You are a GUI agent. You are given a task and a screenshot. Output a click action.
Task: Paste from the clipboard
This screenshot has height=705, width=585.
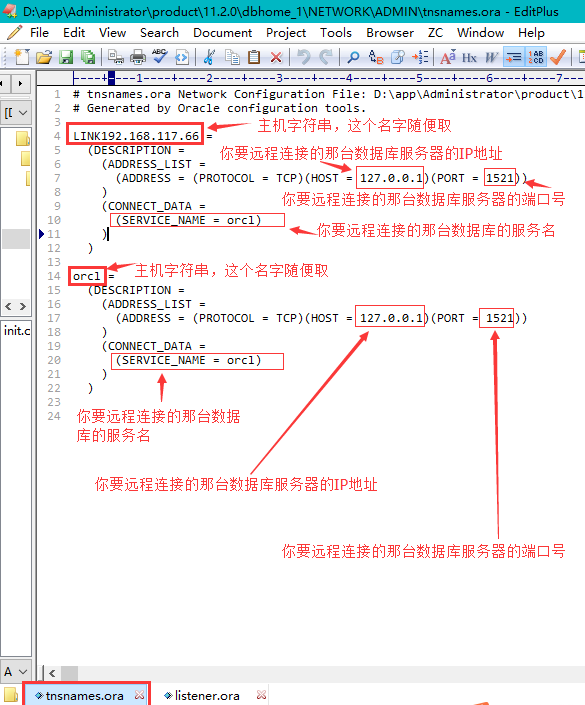click(x=254, y=57)
